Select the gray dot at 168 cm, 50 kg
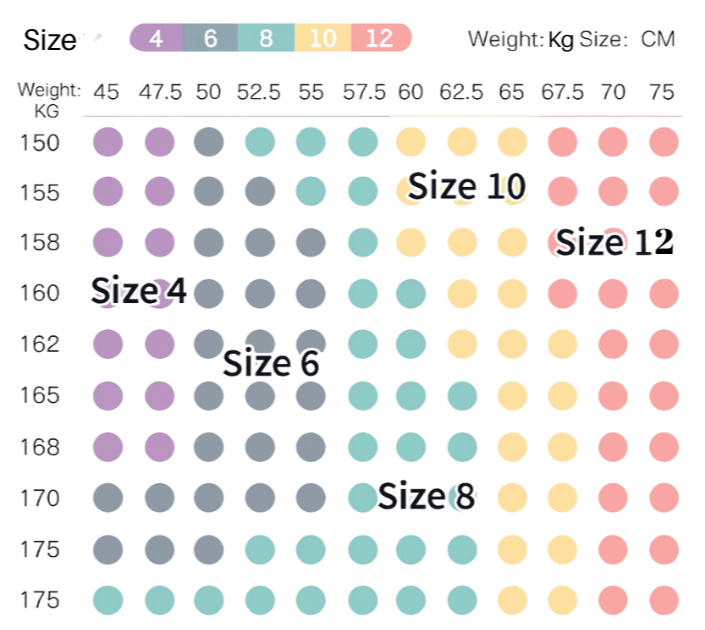The width and height of the screenshot is (705, 630). click(x=208, y=446)
